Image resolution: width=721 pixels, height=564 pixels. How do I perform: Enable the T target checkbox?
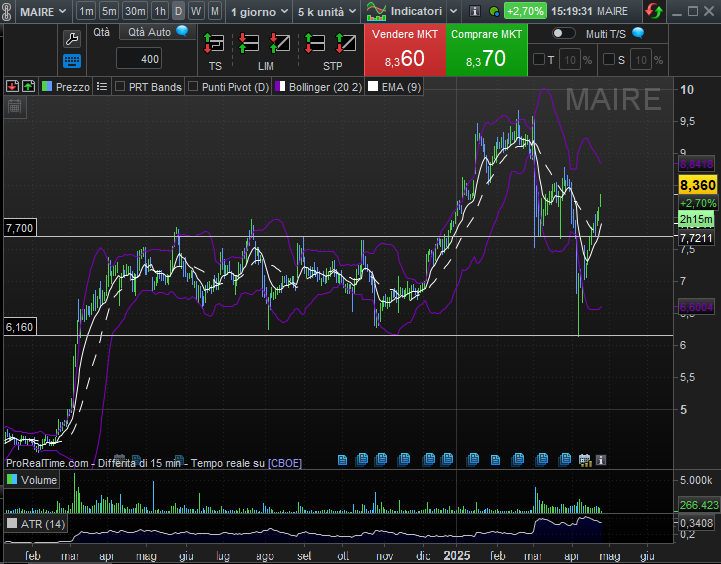click(x=539, y=60)
